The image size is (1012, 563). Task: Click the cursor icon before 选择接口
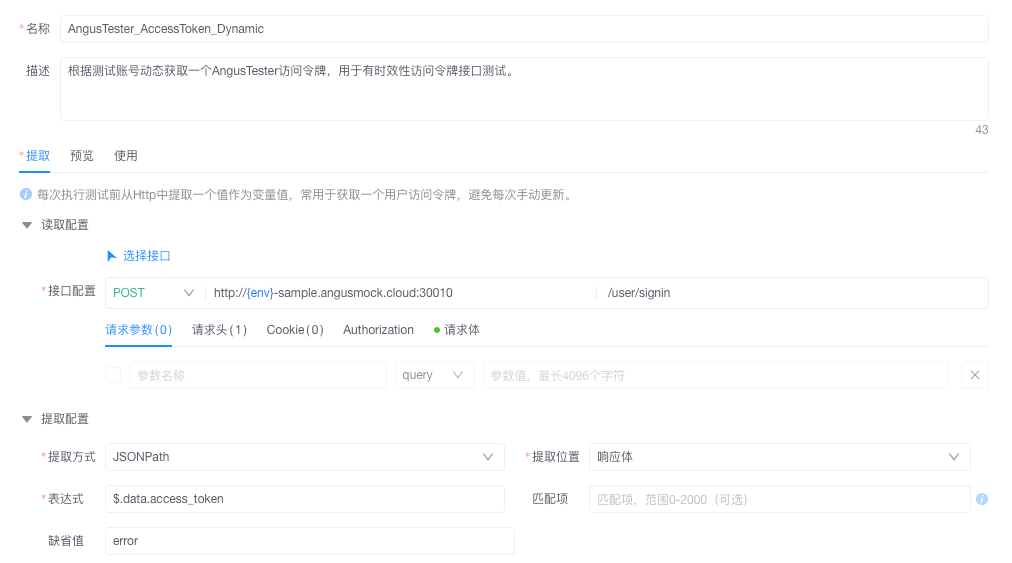[x=112, y=256]
